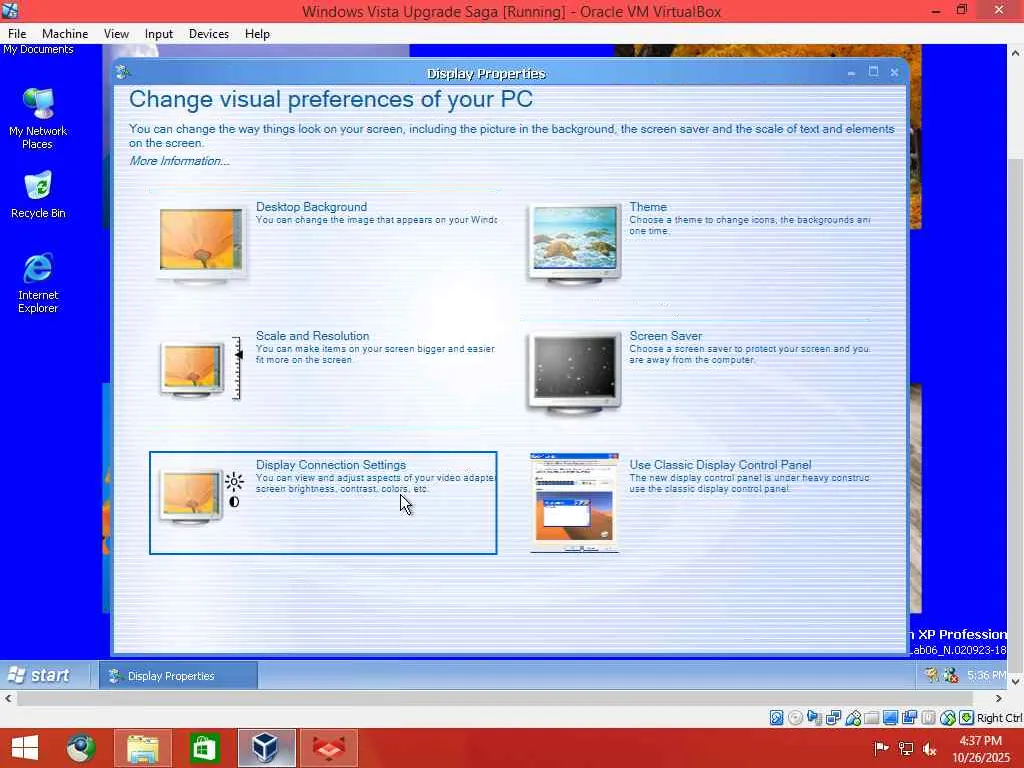Click the vertical scrollbar down arrow
This screenshot has height=768, width=1024.
point(1016,681)
